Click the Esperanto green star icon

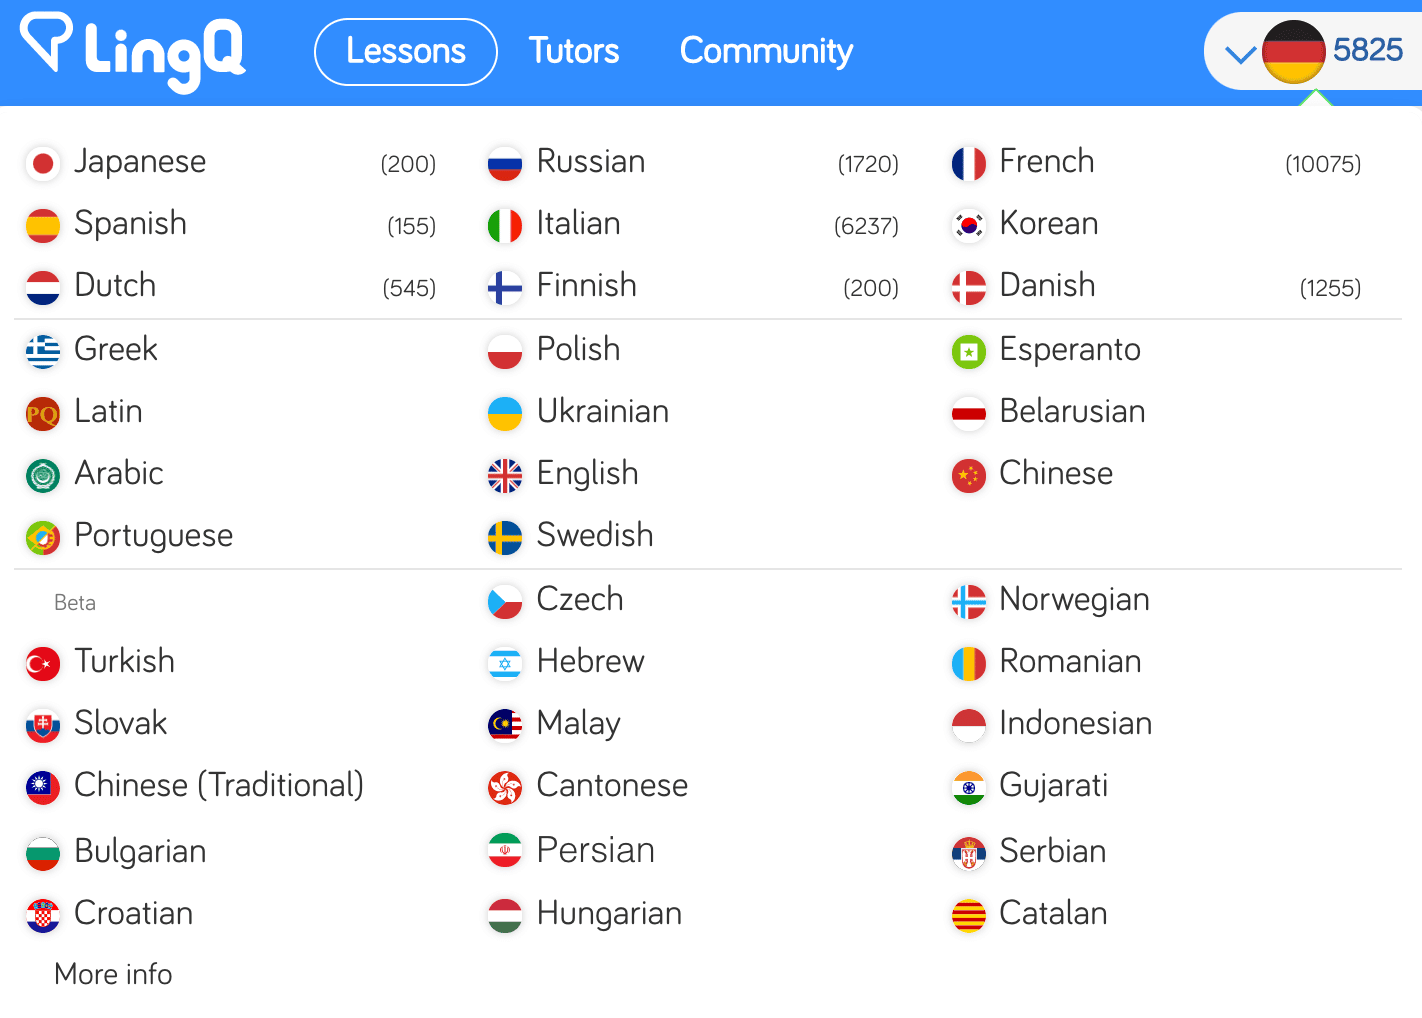(968, 351)
